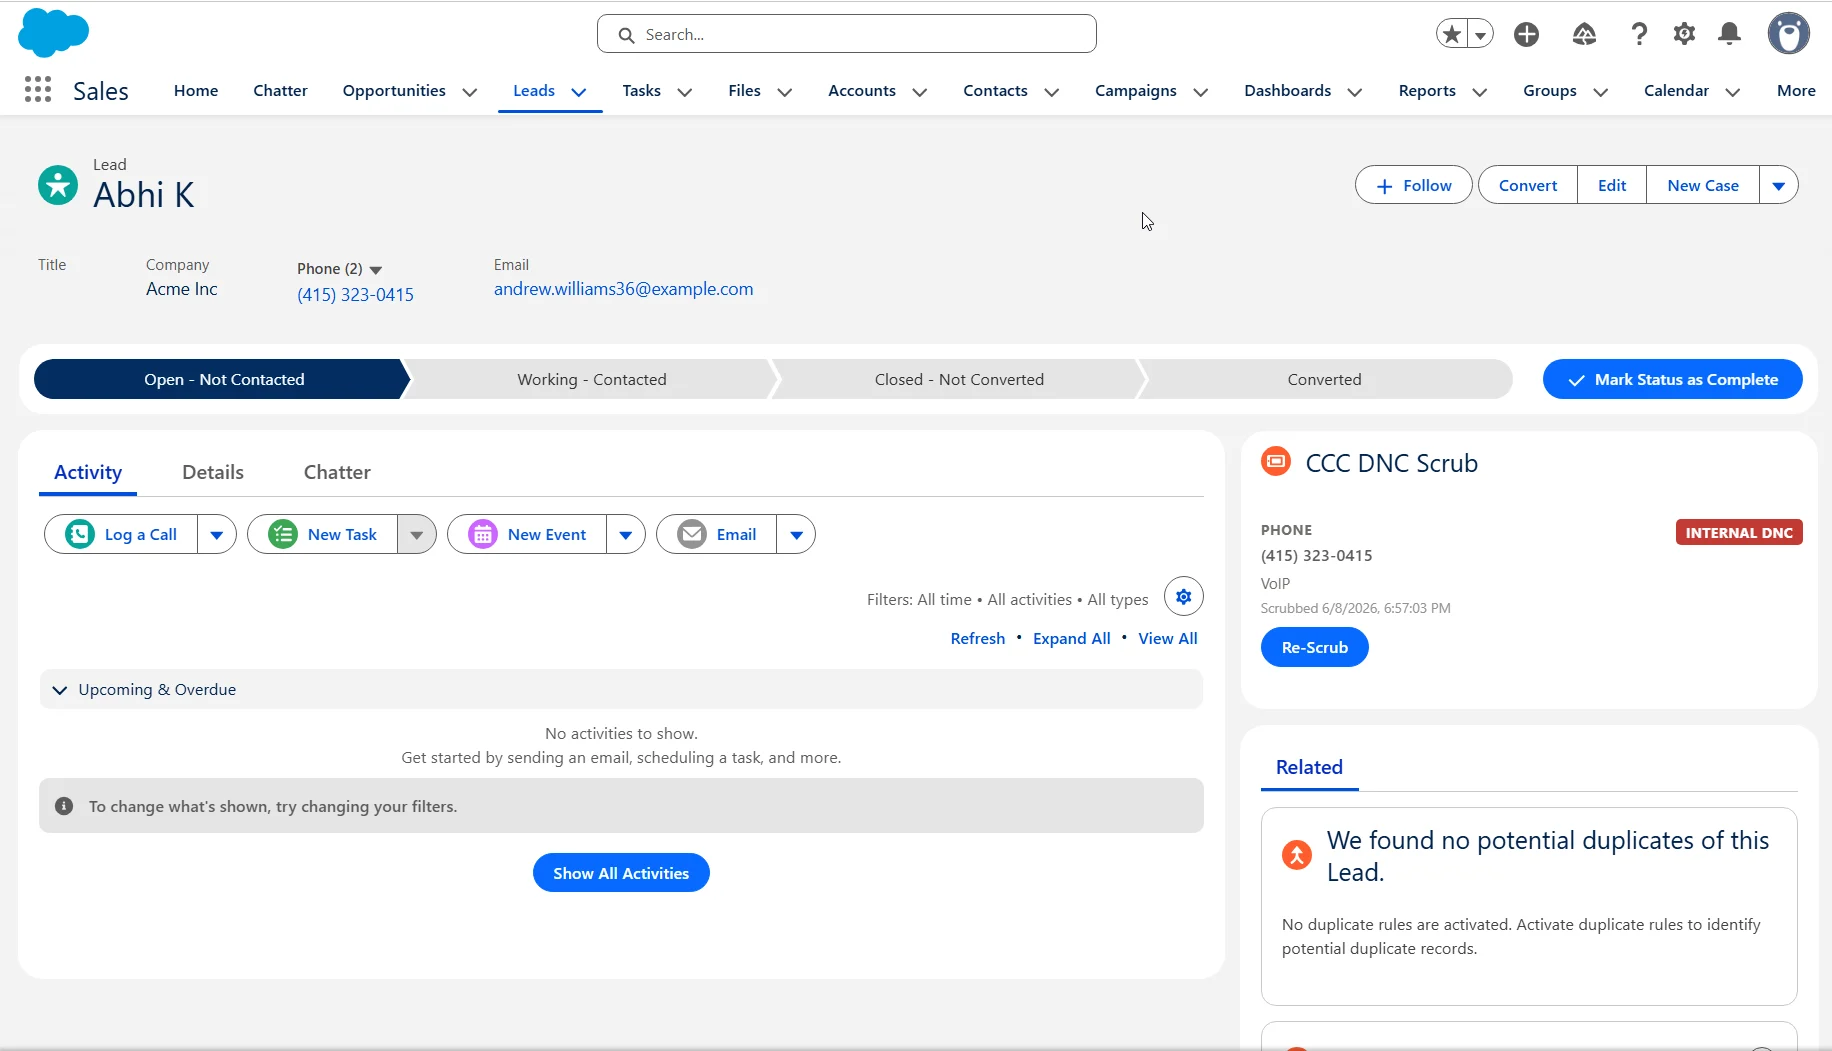The height and width of the screenshot is (1051, 1832).
Task: Click the Re-Scrub button
Action: (1314, 647)
